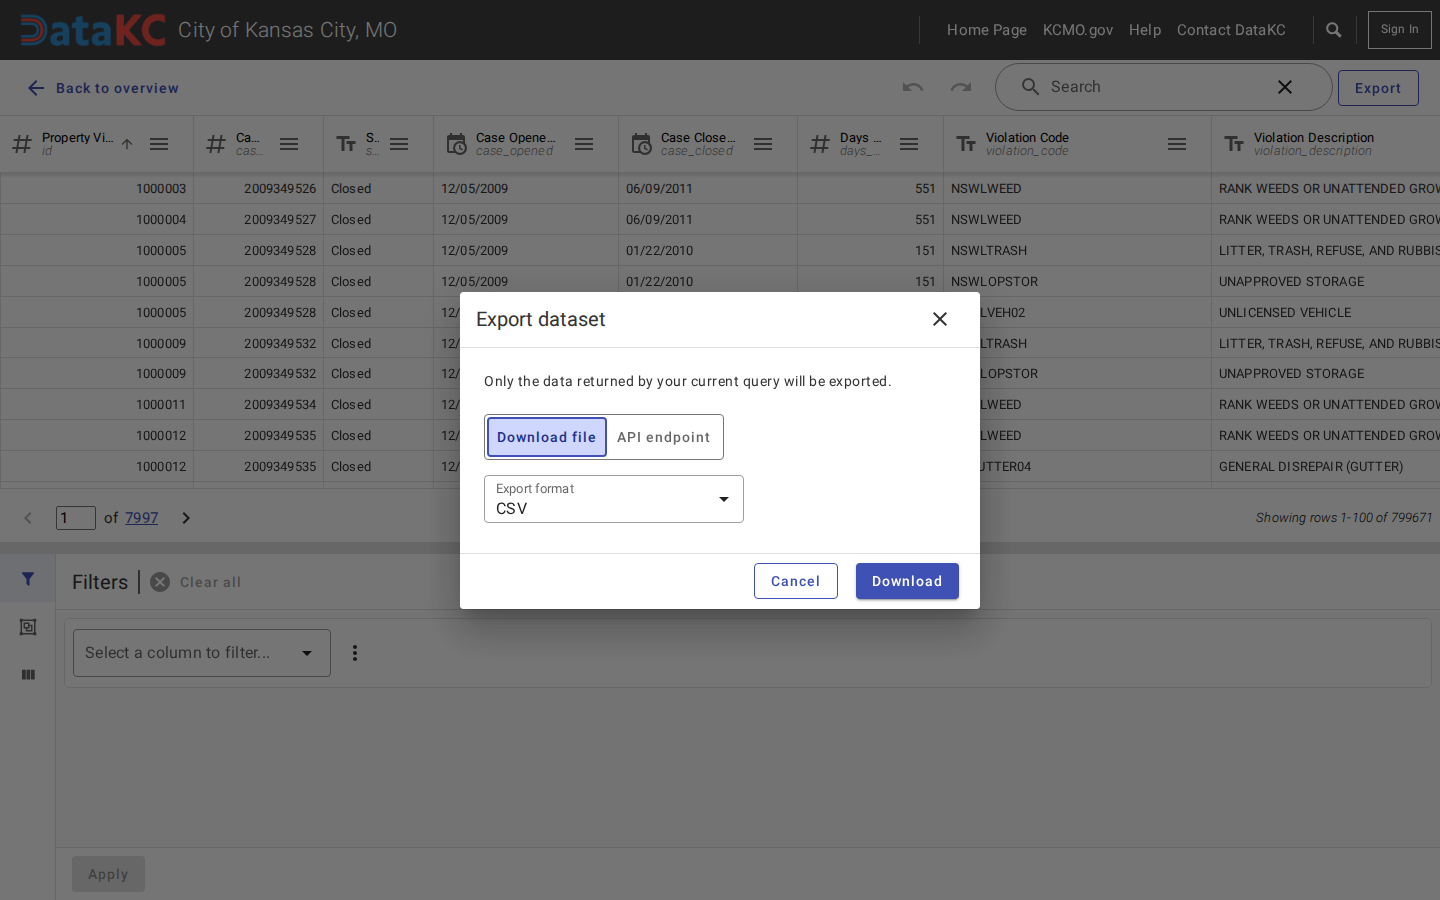Click the Clear all filters button
Screen dimensions: 1440x900
(x=196, y=582)
